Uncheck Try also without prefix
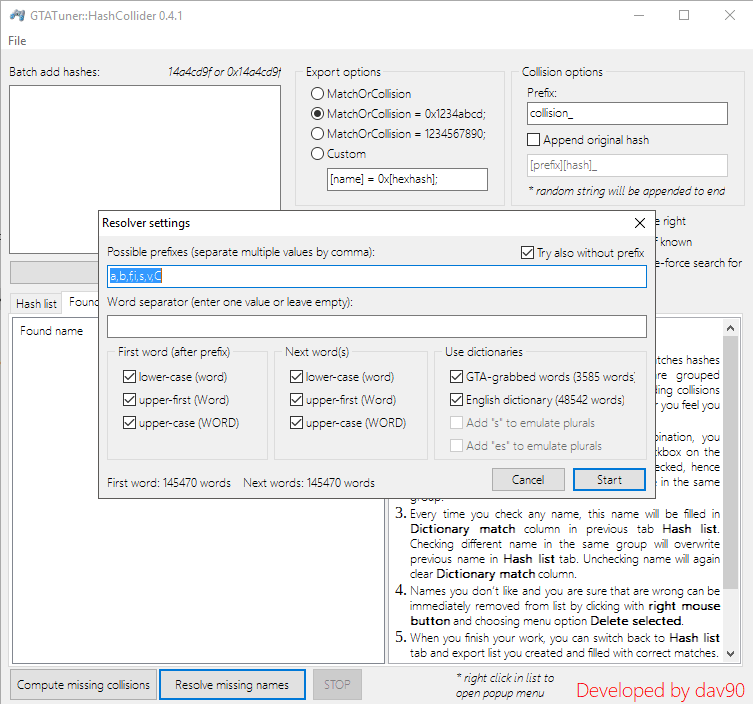The image size is (753, 704). 528,253
